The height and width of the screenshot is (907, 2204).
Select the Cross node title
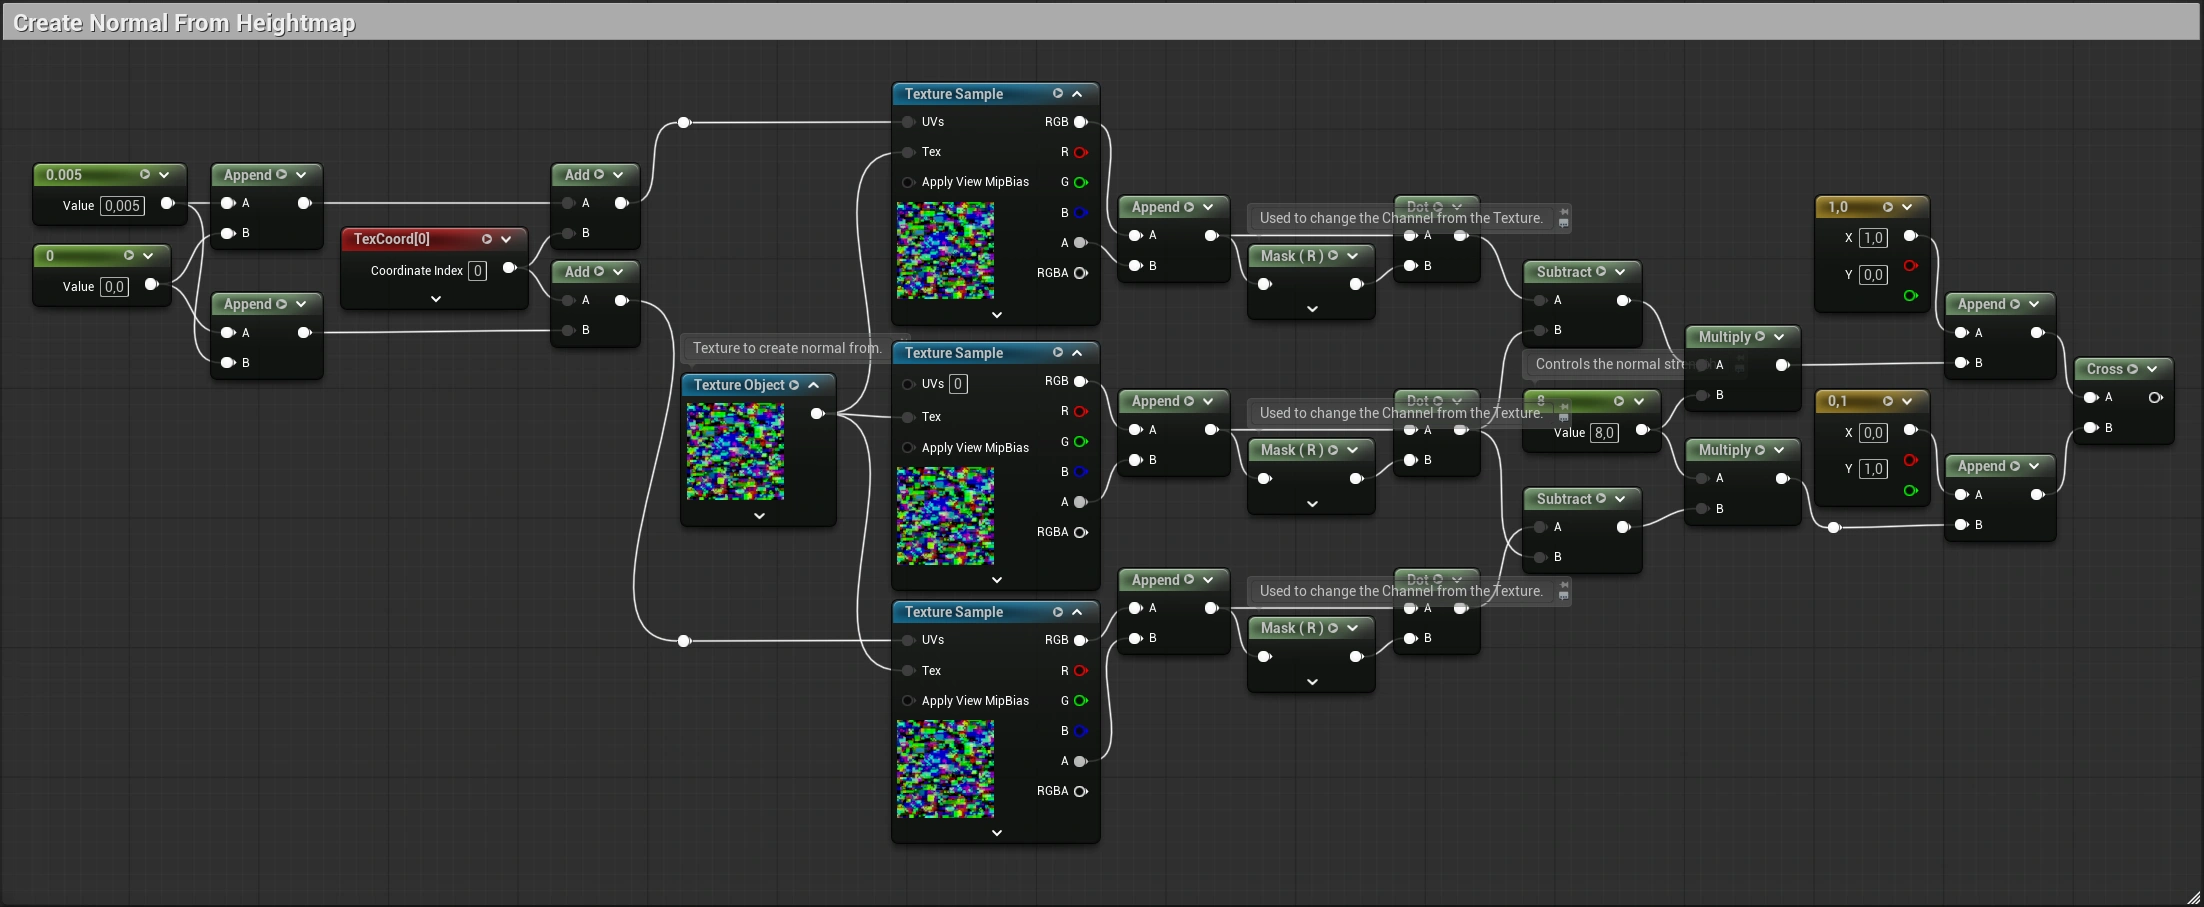point(2104,369)
